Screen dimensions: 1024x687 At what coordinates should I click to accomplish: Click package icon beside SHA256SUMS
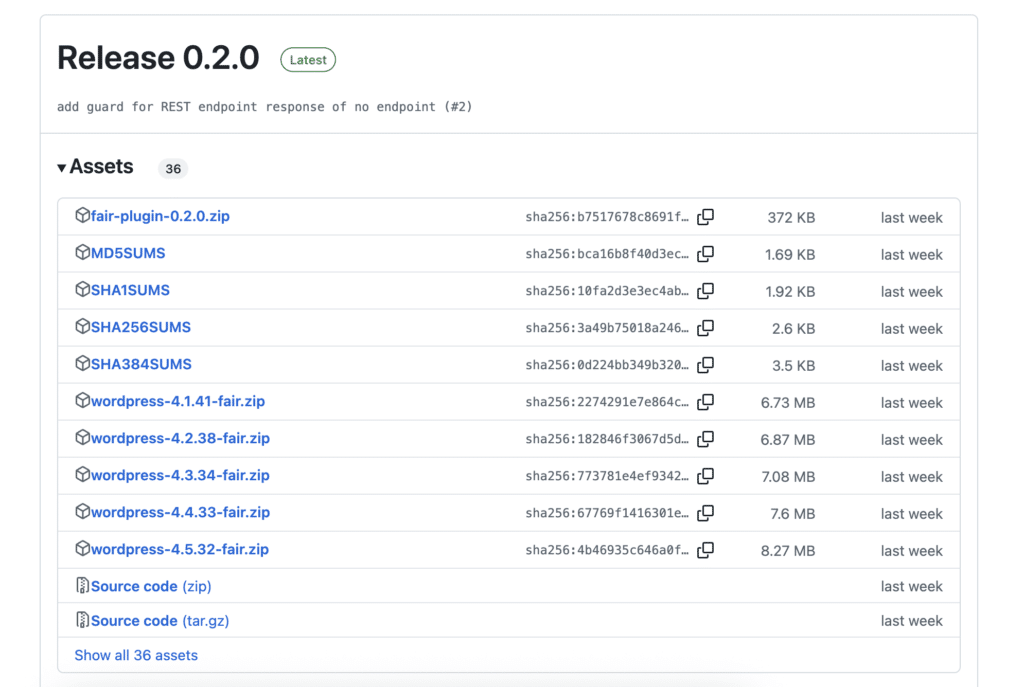pyautogui.click(x=82, y=326)
